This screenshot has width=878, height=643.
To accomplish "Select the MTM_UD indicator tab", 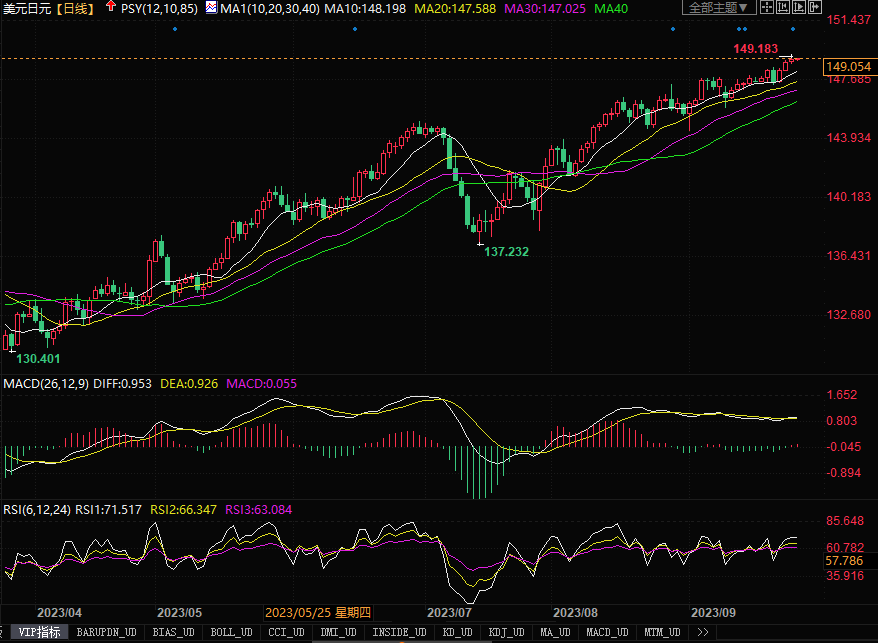I will [662, 632].
